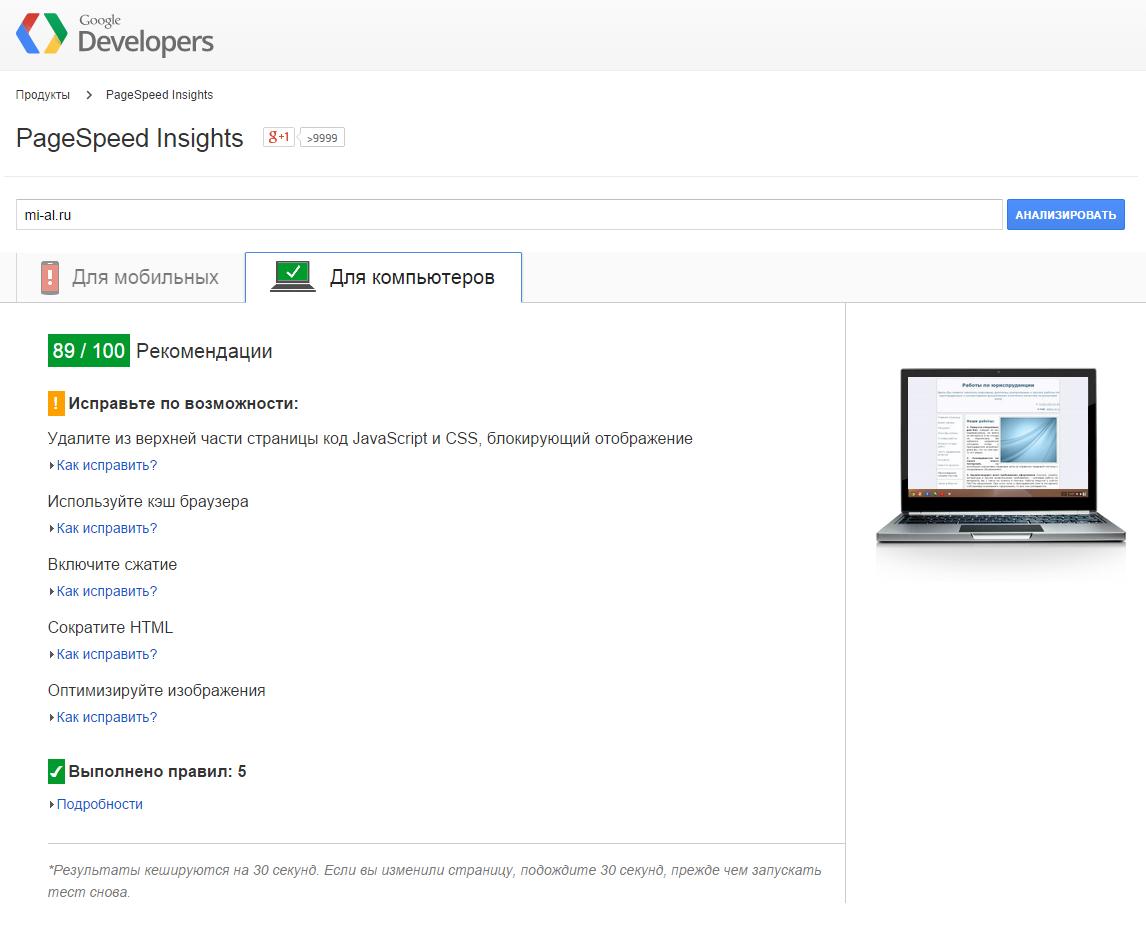
Task: Open the Продукты breadcrumb link
Action: tap(43, 95)
